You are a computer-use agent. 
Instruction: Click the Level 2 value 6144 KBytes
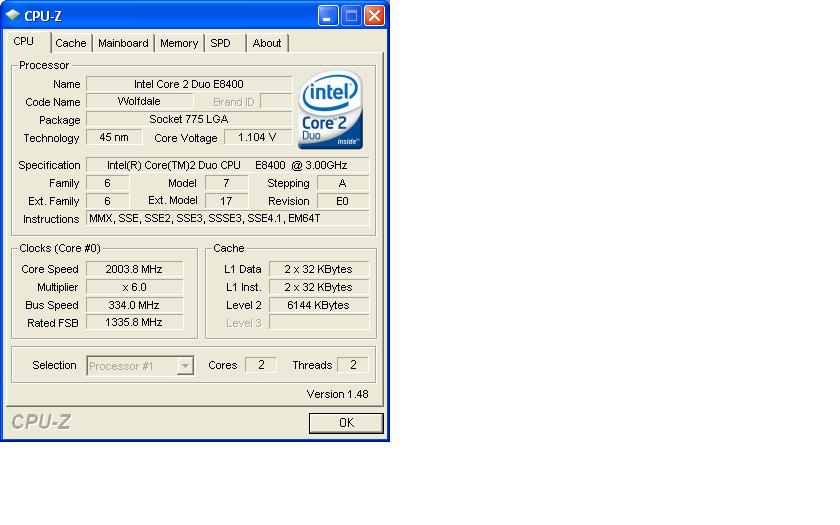tap(319, 305)
